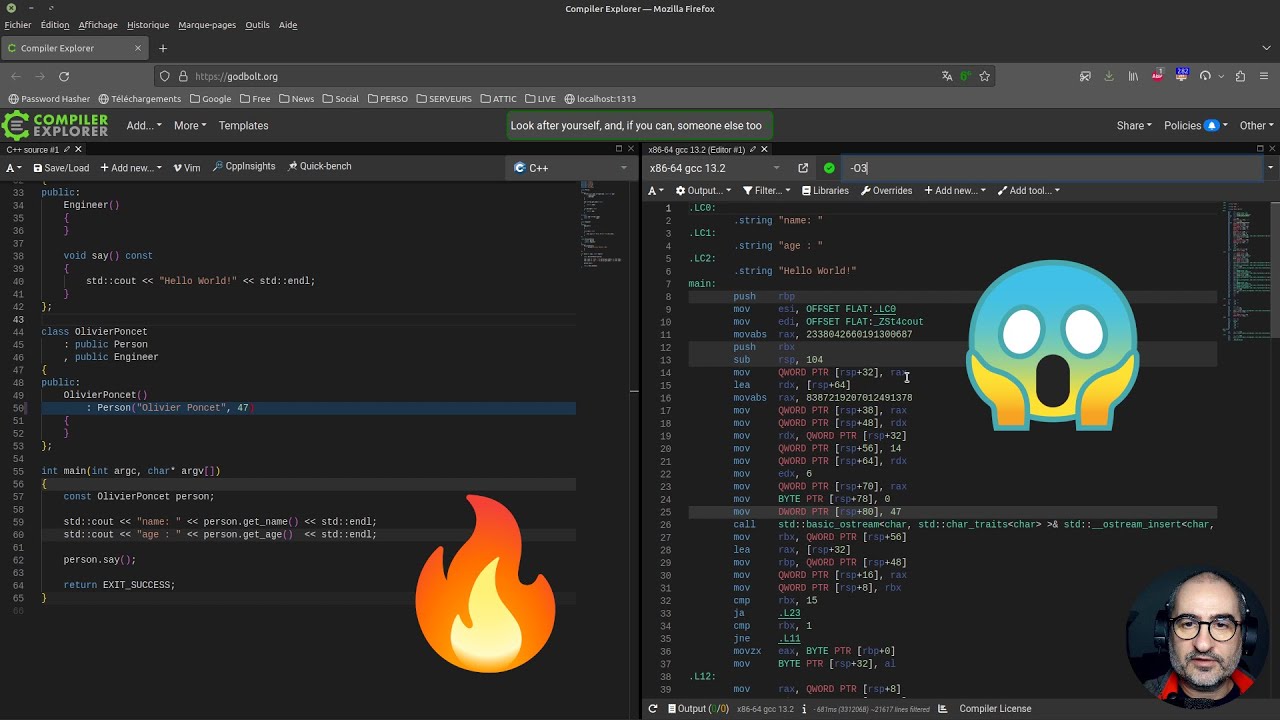Select the x86-64 gcc 13.2 (Editor #1) tab
Viewport: 1280px width, 720px height.
(696, 149)
